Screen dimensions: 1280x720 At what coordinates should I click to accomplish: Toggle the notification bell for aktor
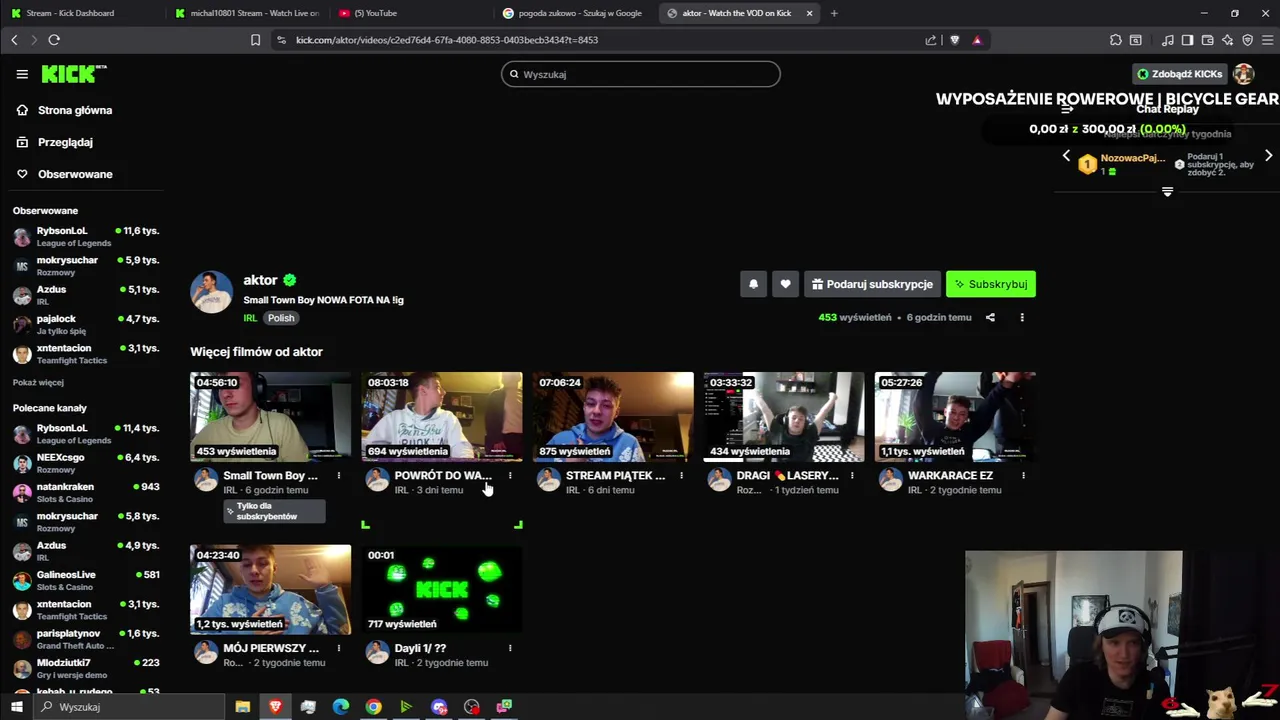point(753,284)
